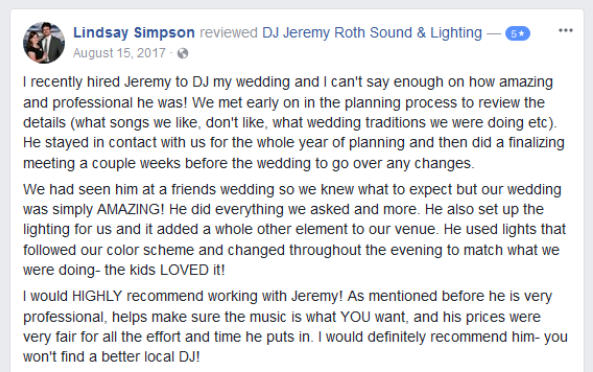Click the phrase 'better local DJ!' at end

click(151, 356)
